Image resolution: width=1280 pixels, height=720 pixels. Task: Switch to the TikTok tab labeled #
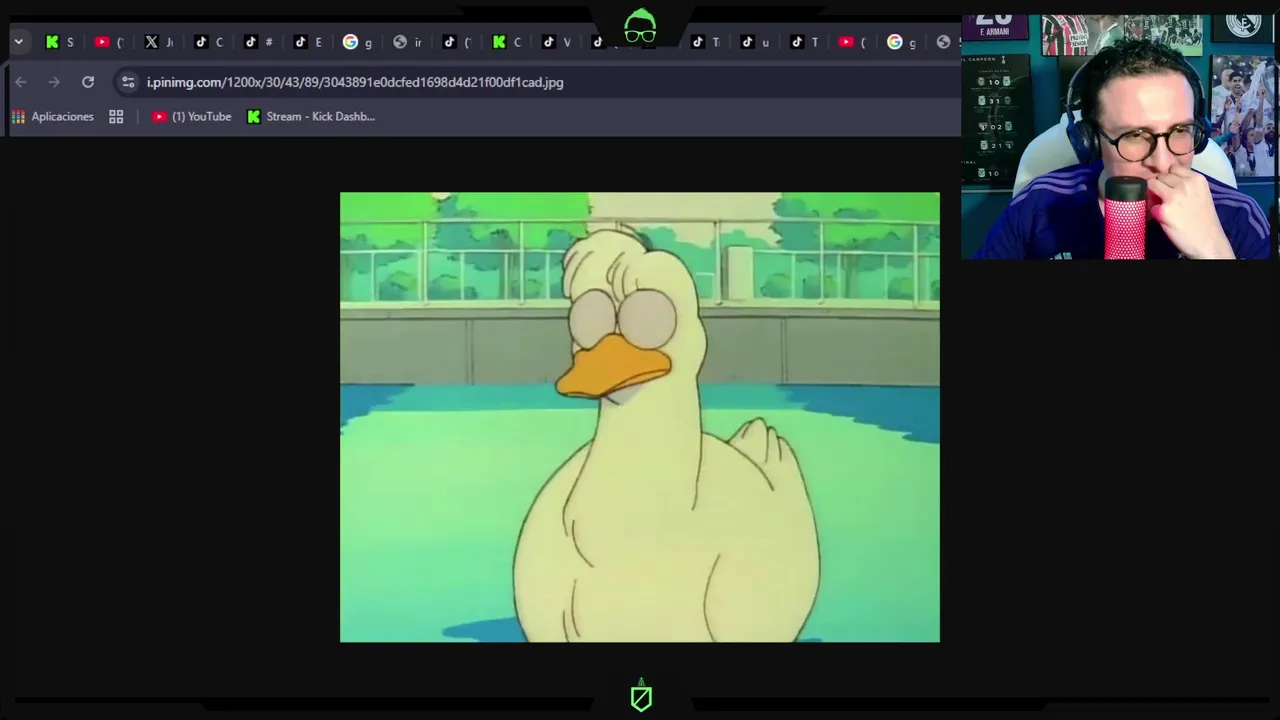[x=258, y=42]
